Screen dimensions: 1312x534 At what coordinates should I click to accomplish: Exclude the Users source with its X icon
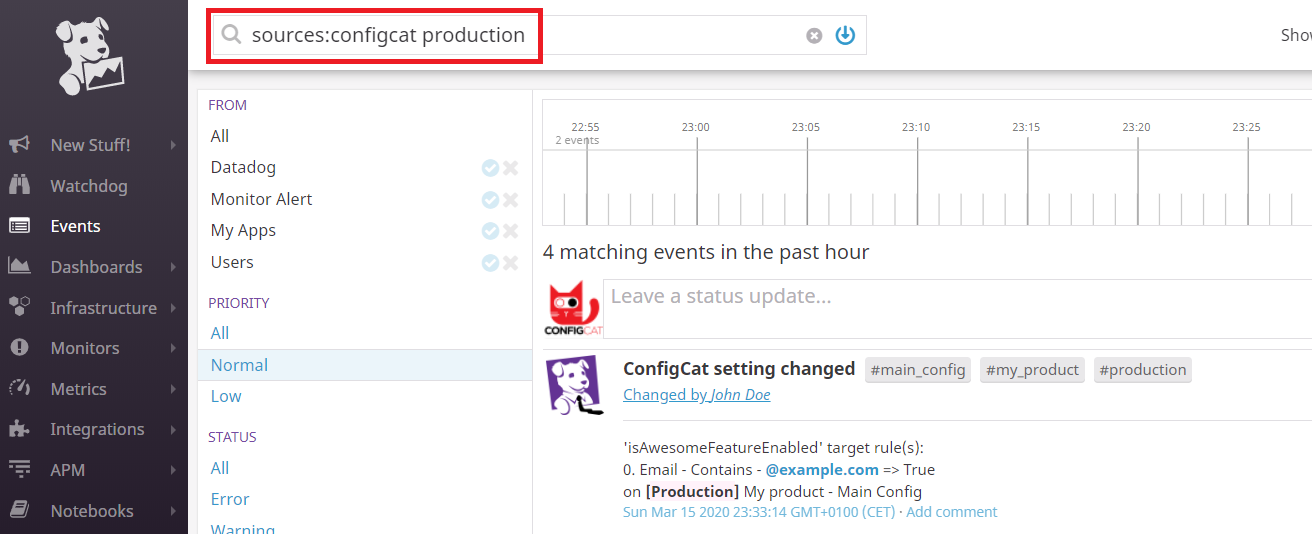[x=511, y=263]
